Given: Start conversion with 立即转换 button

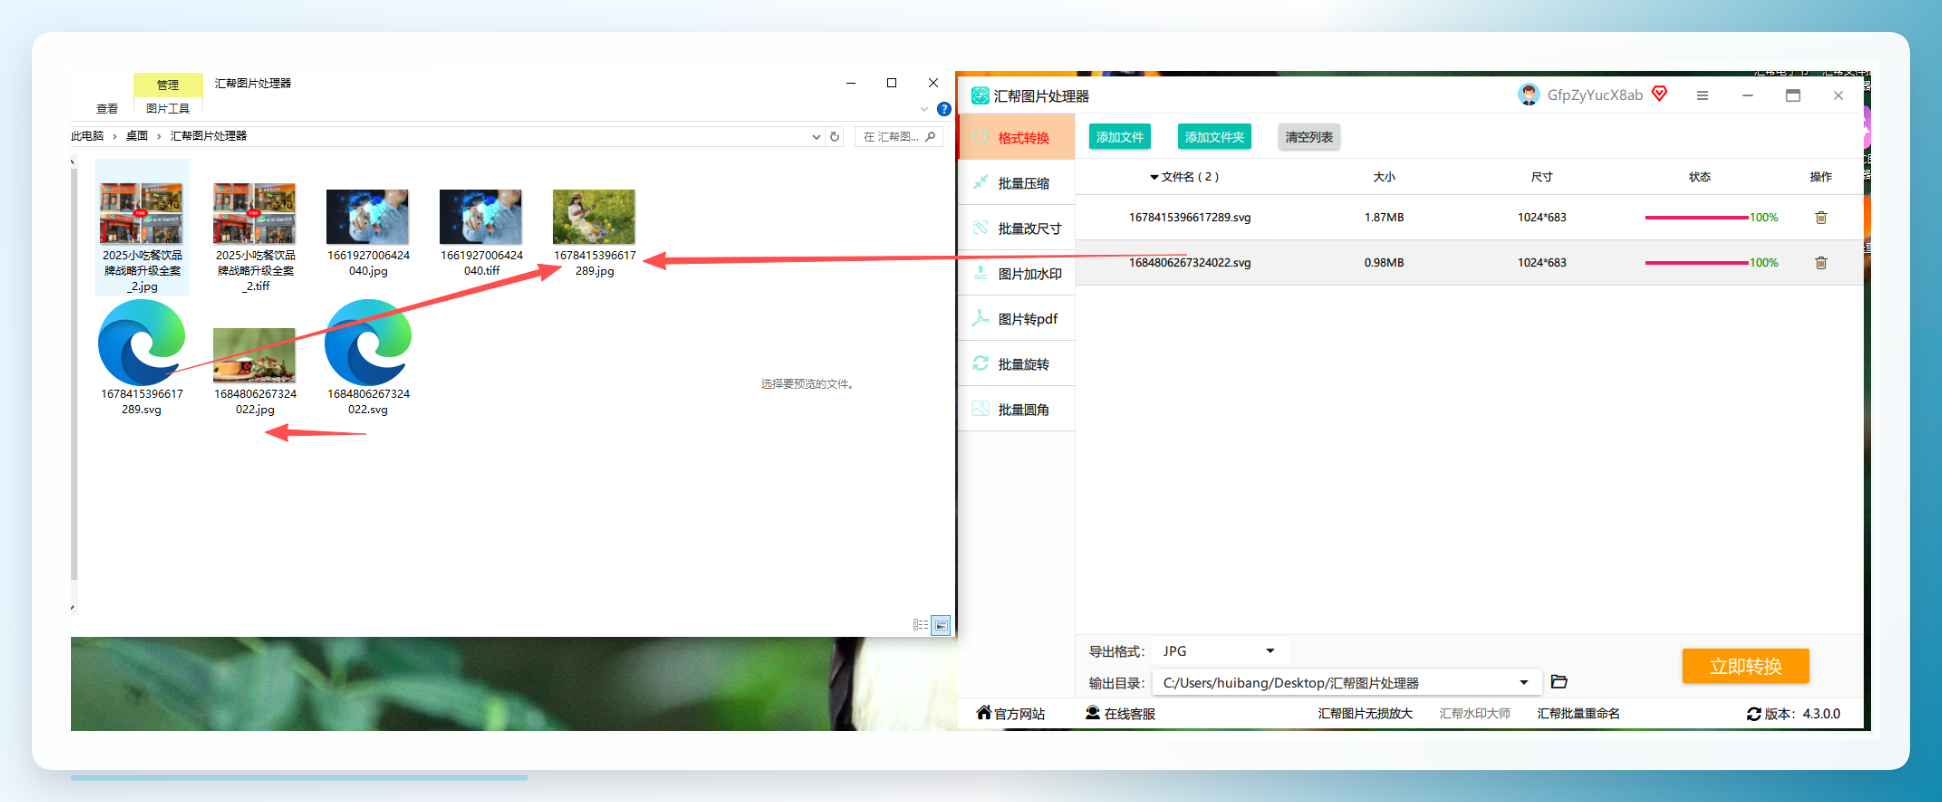Looking at the screenshot, I should point(1745,666).
